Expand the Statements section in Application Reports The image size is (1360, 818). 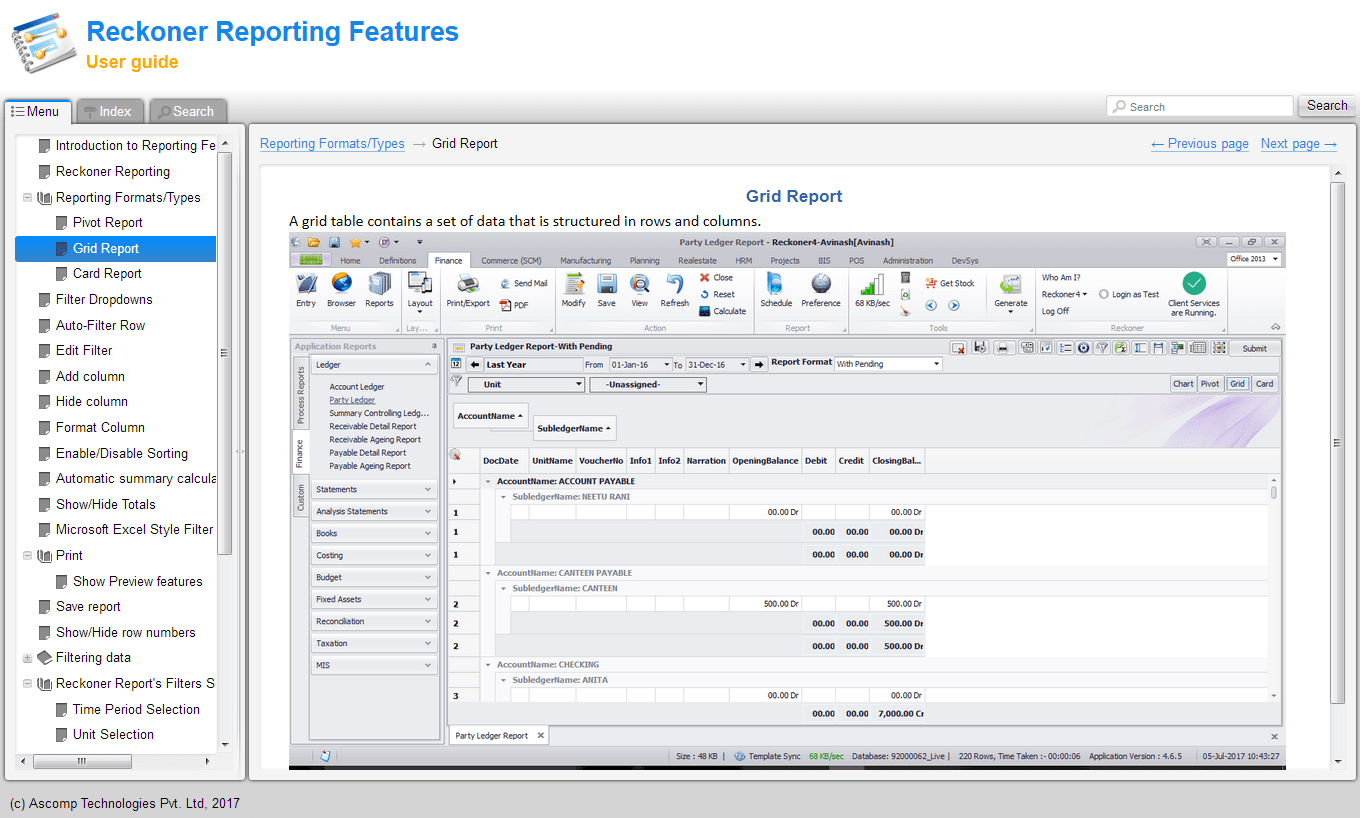coord(373,489)
